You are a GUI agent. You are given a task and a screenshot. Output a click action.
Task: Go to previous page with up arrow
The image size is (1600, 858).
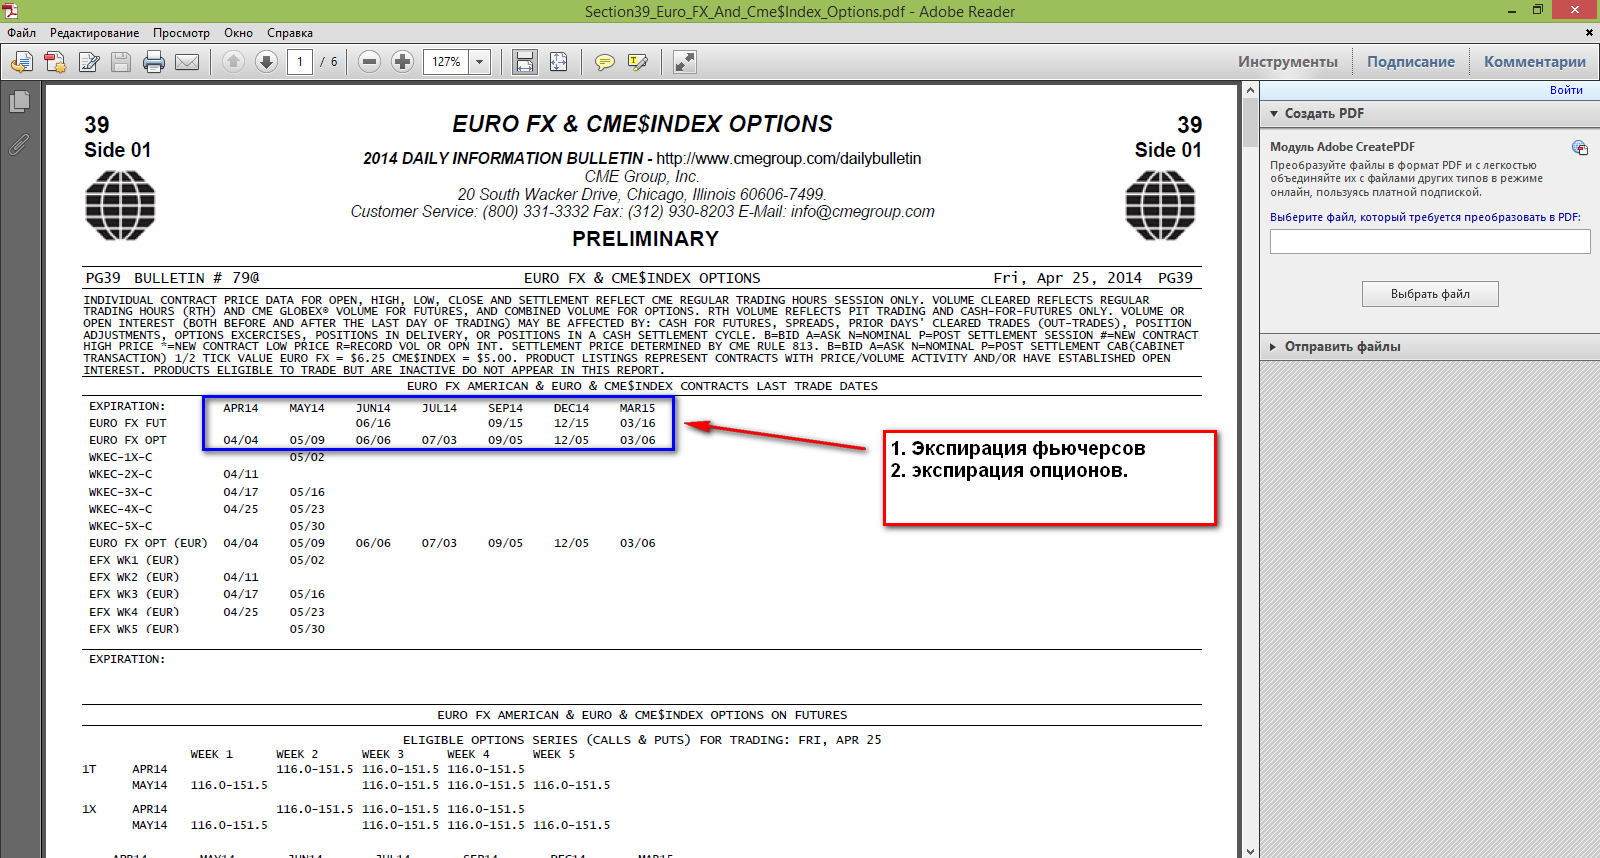point(233,62)
